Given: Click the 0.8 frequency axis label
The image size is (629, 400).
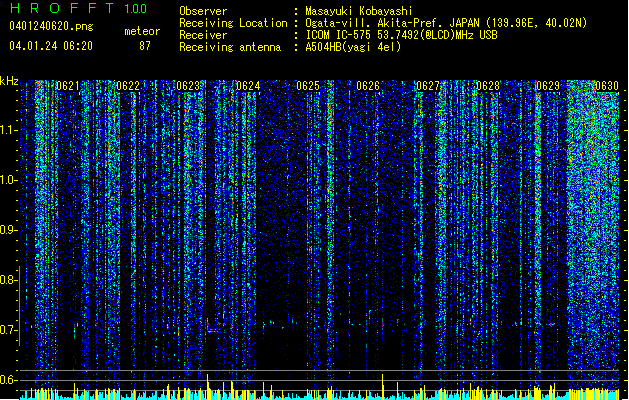Looking at the screenshot, I should (8, 280).
